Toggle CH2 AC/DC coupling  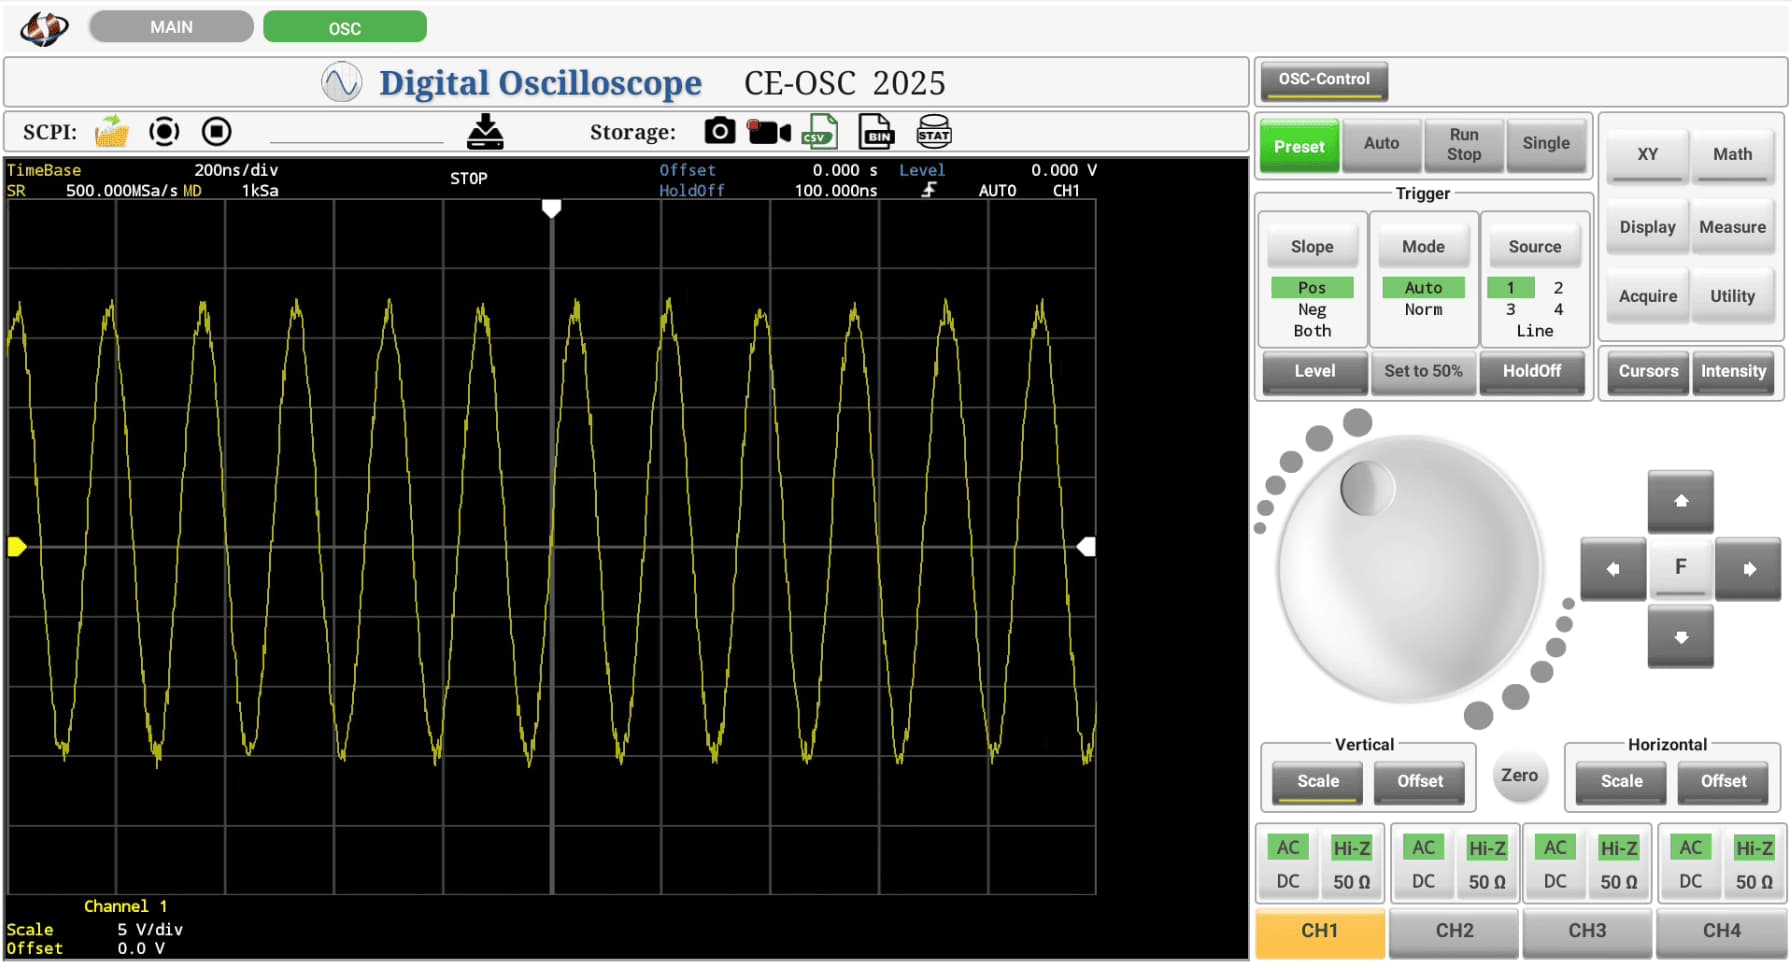pyautogui.click(x=1423, y=865)
